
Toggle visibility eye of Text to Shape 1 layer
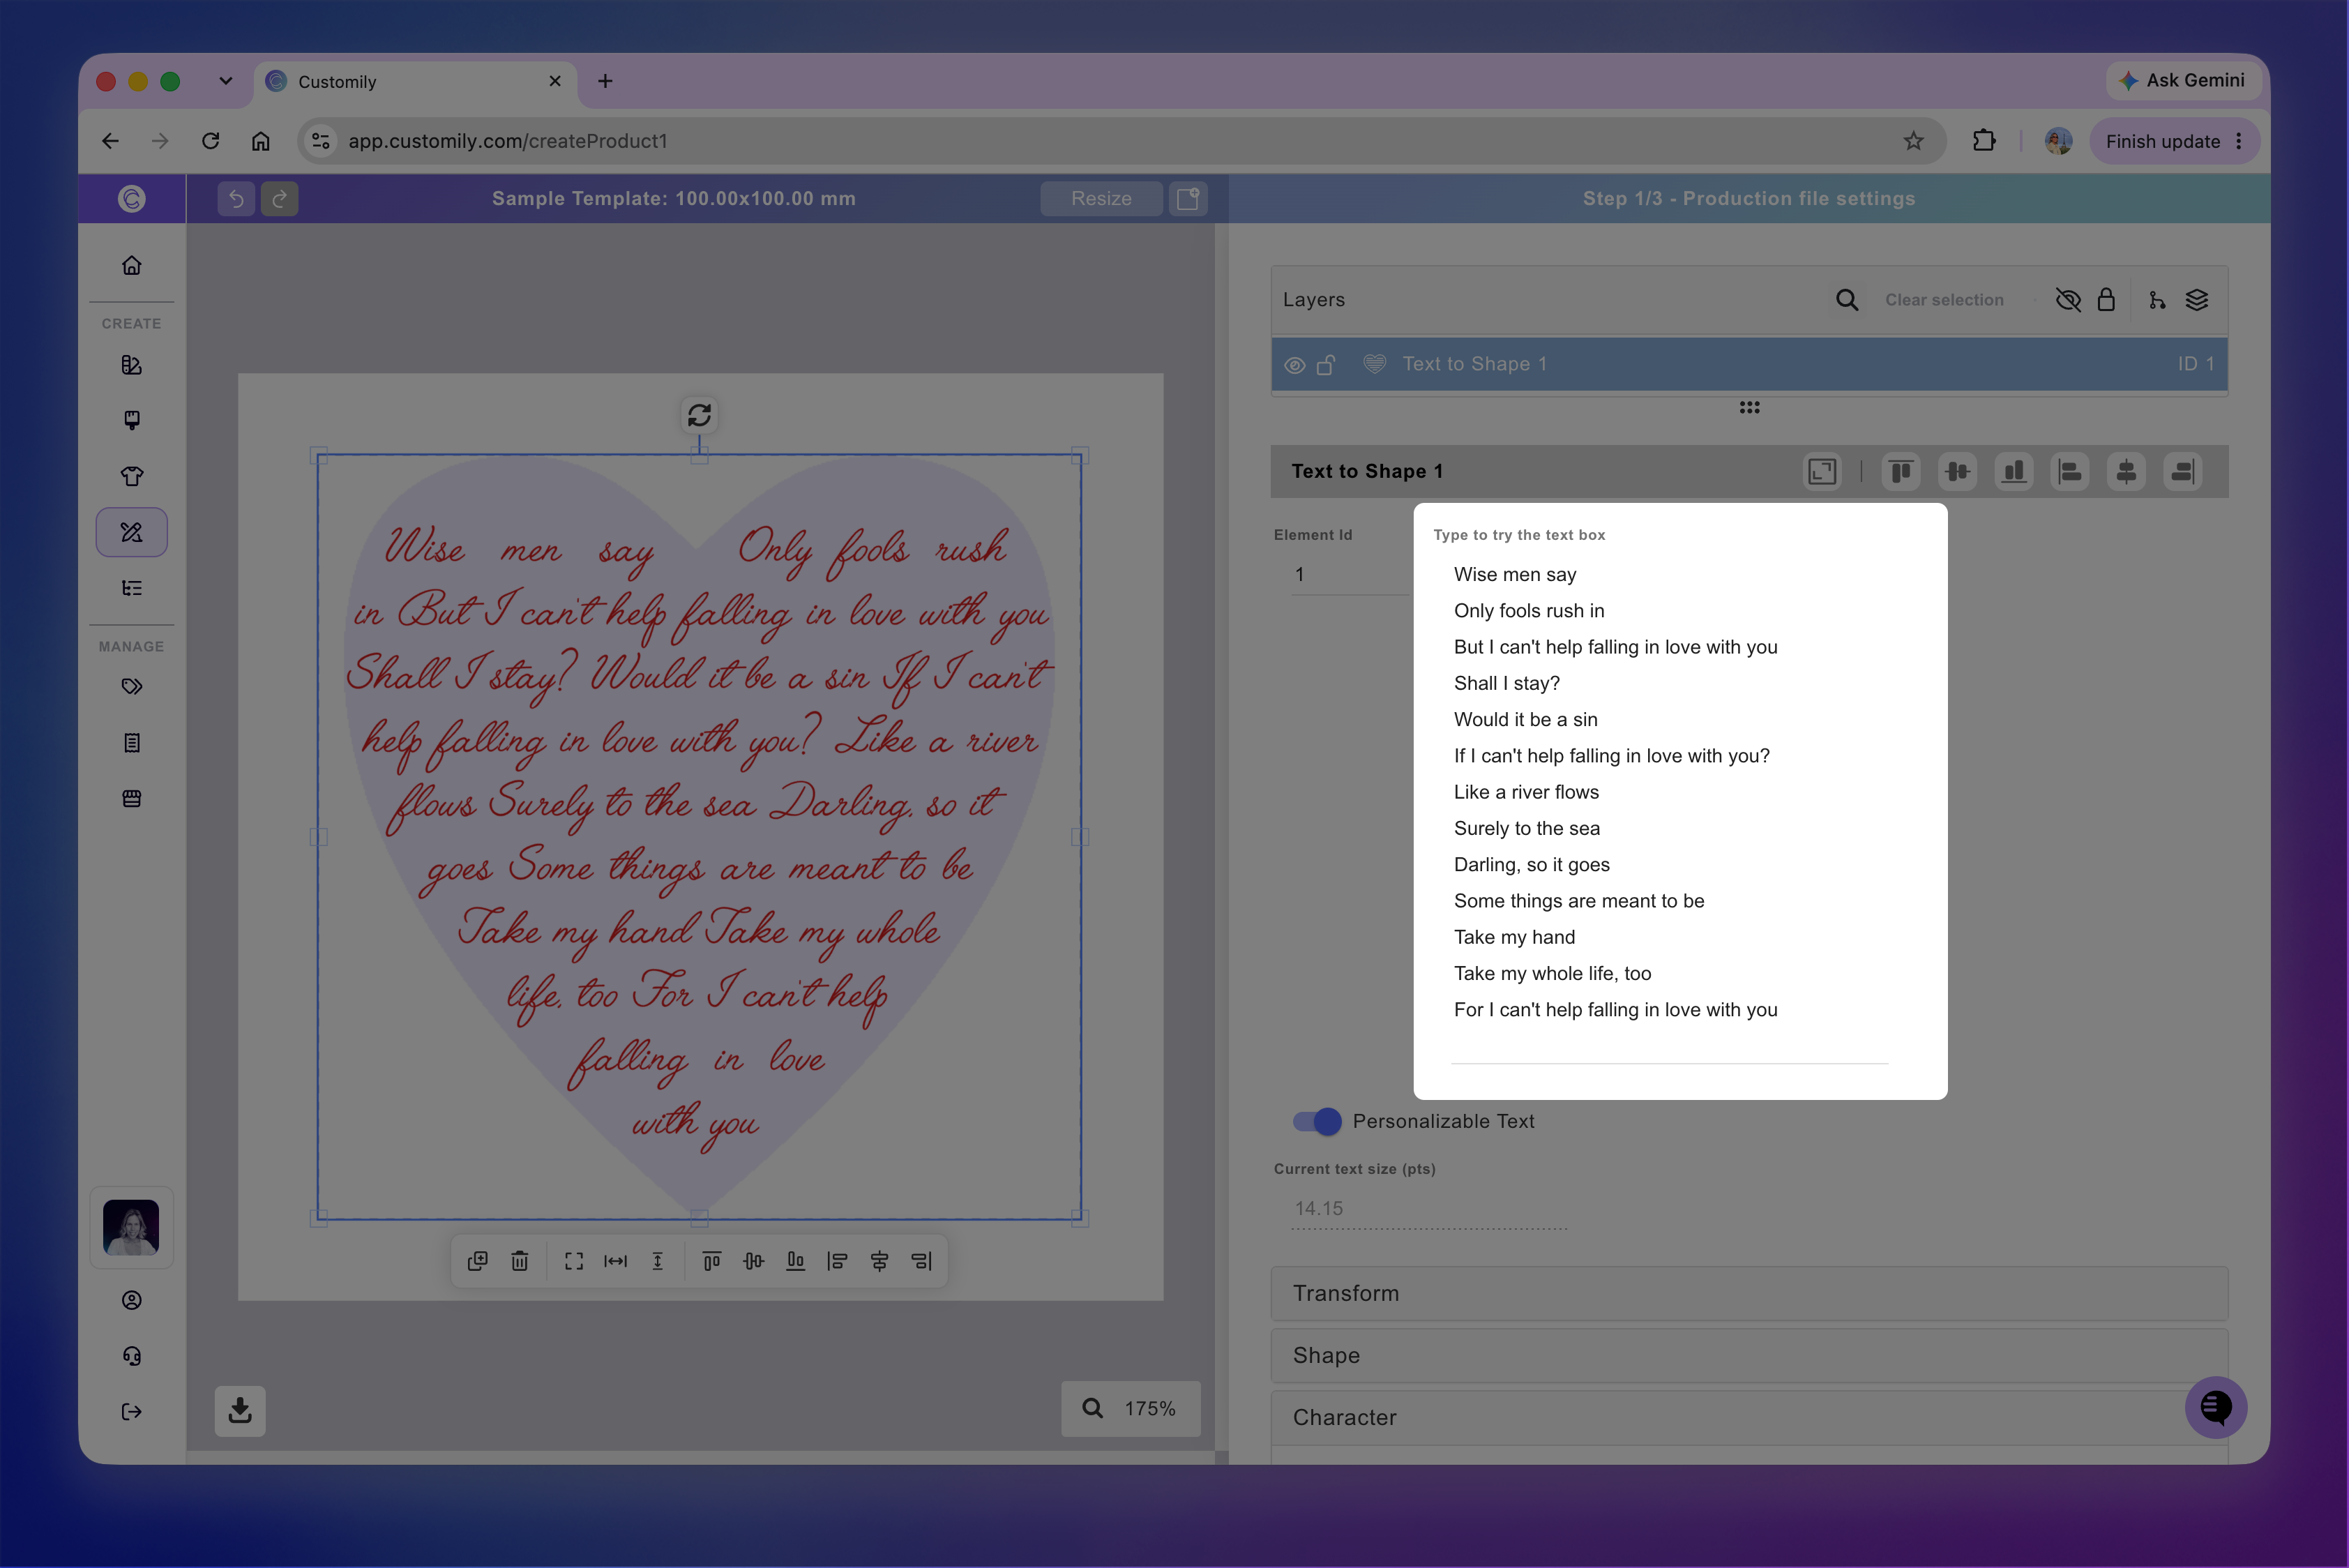click(1295, 366)
